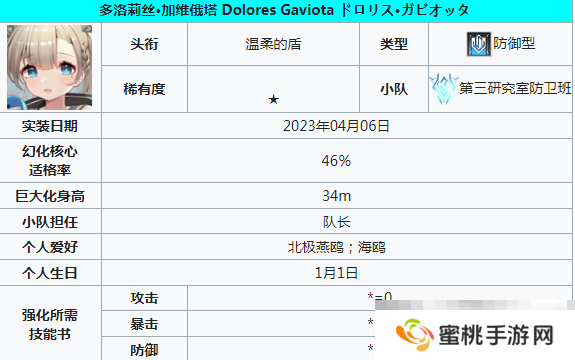Select the 头衔 label cell

click(144, 44)
